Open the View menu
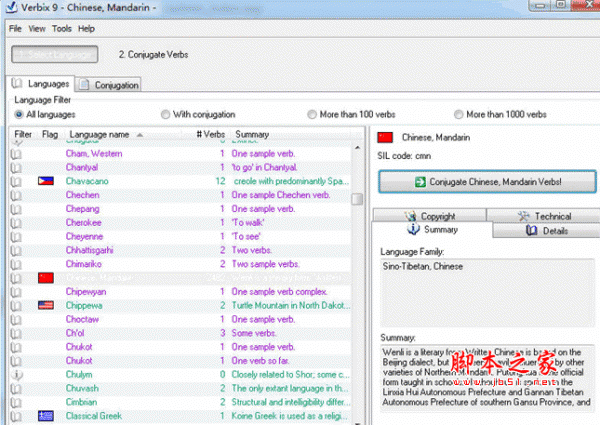The width and height of the screenshot is (600, 425). tap(37, 29)
